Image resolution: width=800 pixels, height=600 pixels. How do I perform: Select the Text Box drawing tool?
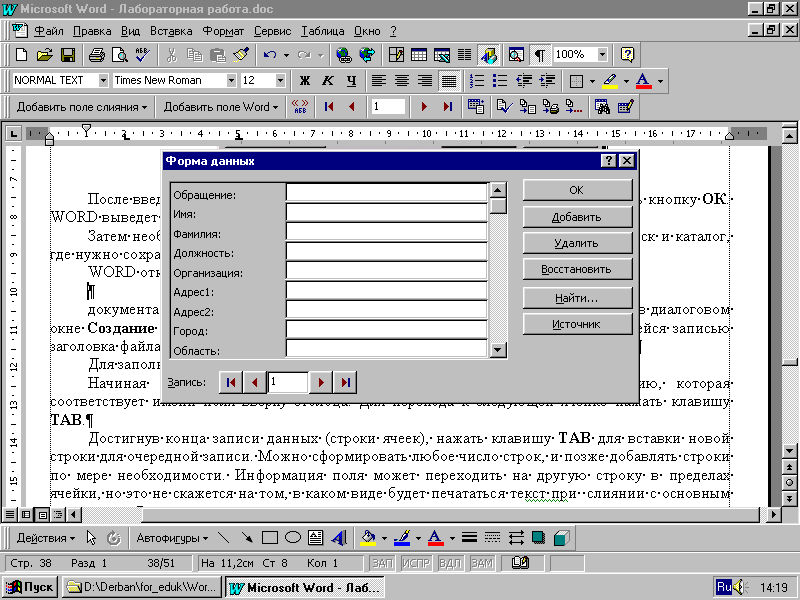pos(315,538)
